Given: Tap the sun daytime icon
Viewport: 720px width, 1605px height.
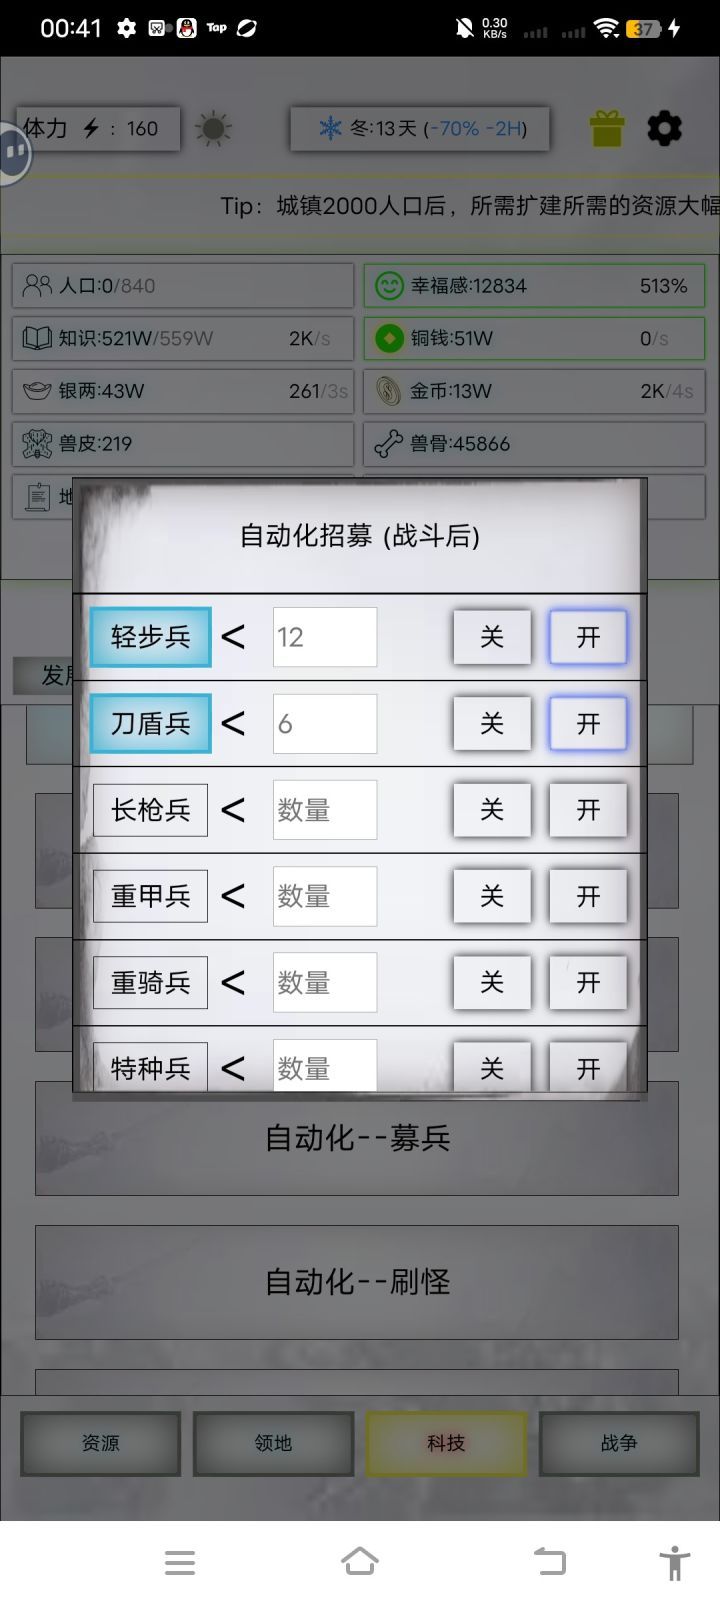Looking at the screenshot, I should click(213, 129).
